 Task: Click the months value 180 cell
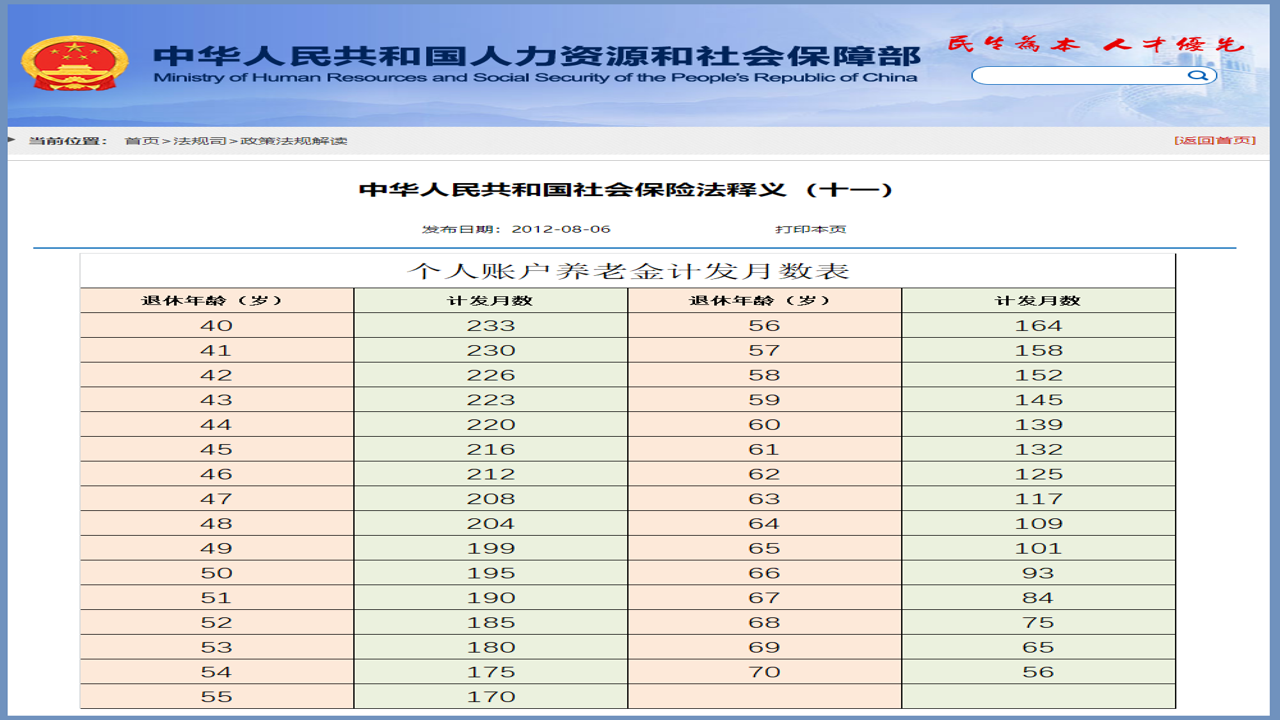(x=491, y=647)
